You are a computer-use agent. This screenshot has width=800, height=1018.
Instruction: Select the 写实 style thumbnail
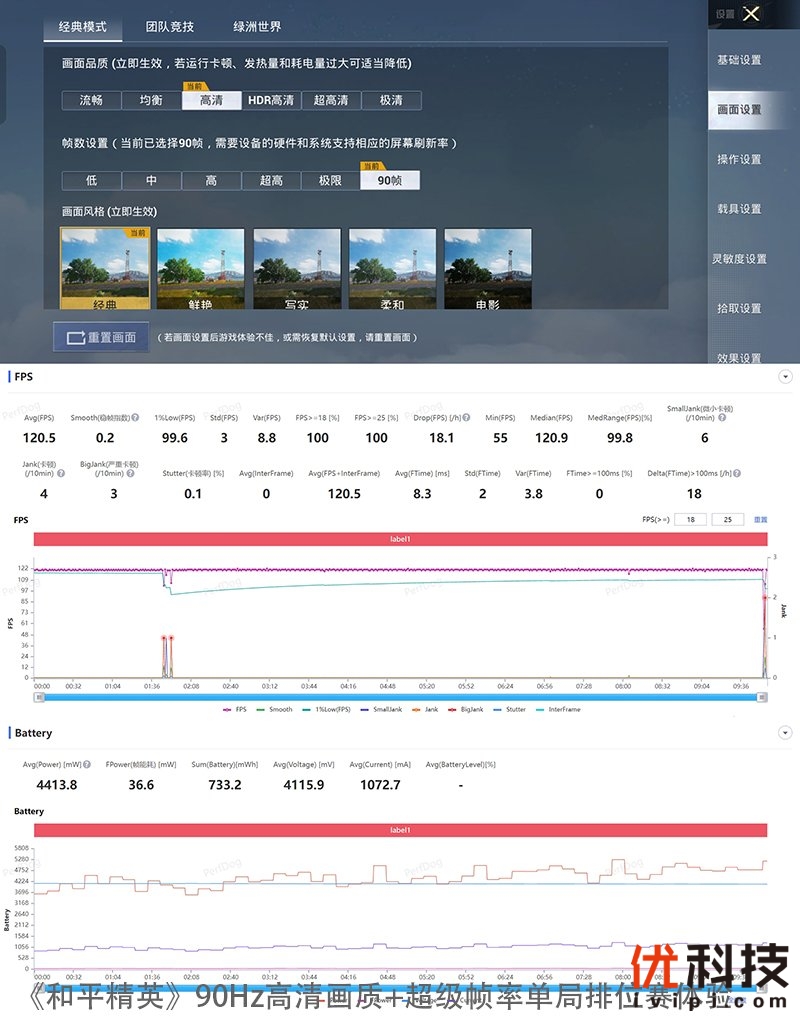pyautogui.click(x=296, y=270)
